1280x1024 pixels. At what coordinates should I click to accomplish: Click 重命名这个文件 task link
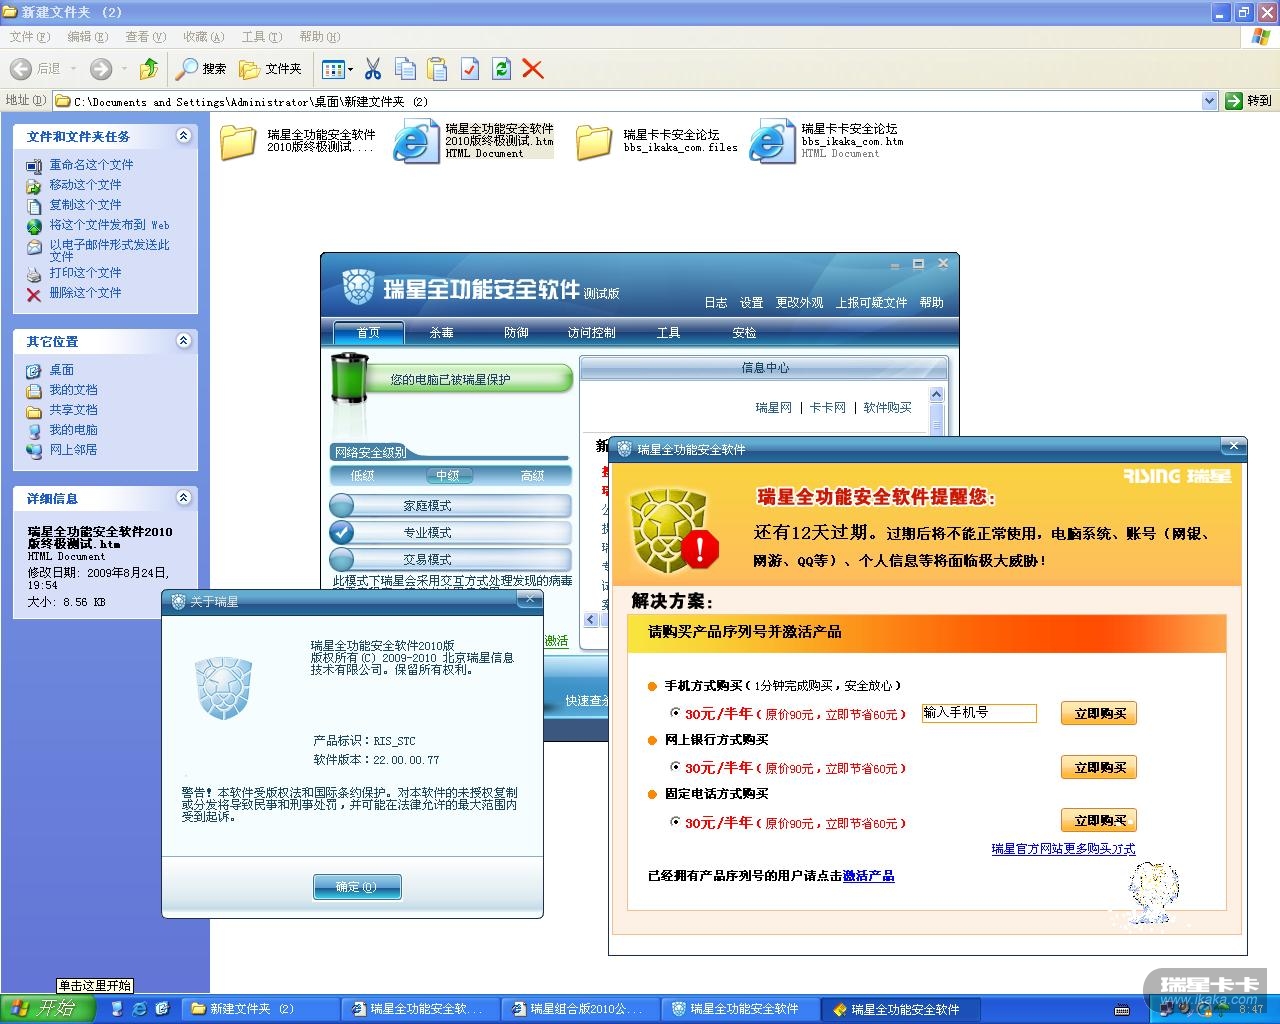tap(91, 165)
